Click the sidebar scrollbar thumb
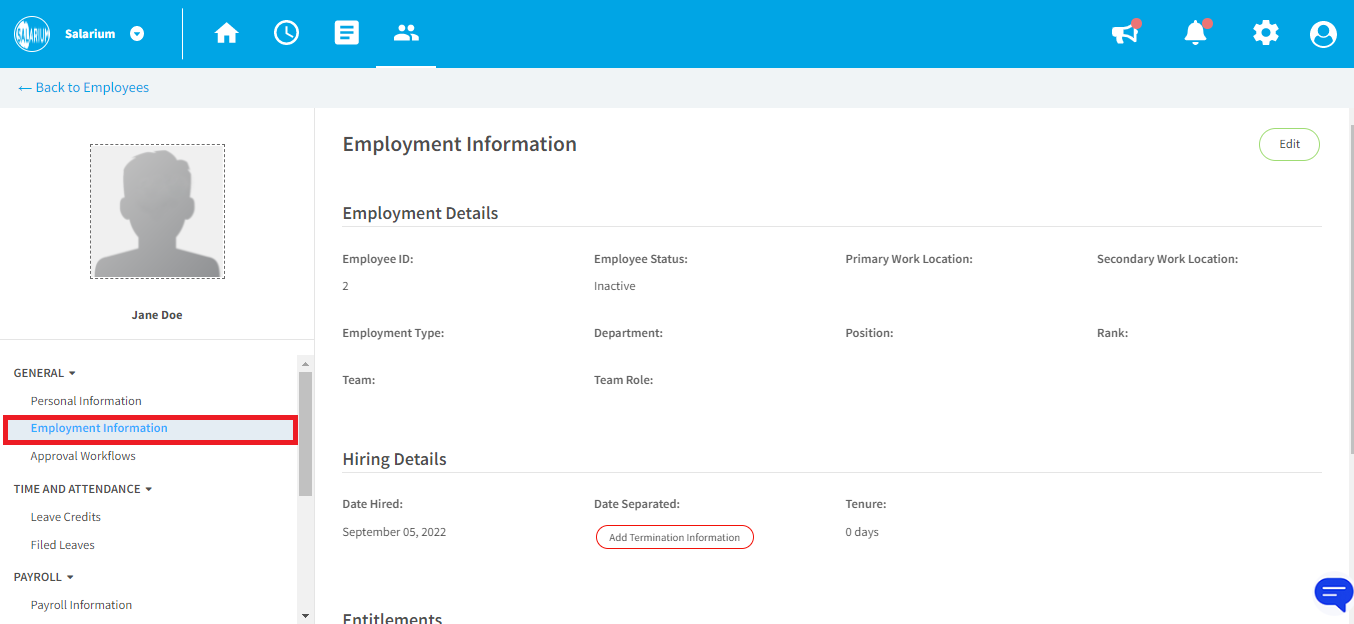Screen dimensions: 1354x624 point(305,433)
